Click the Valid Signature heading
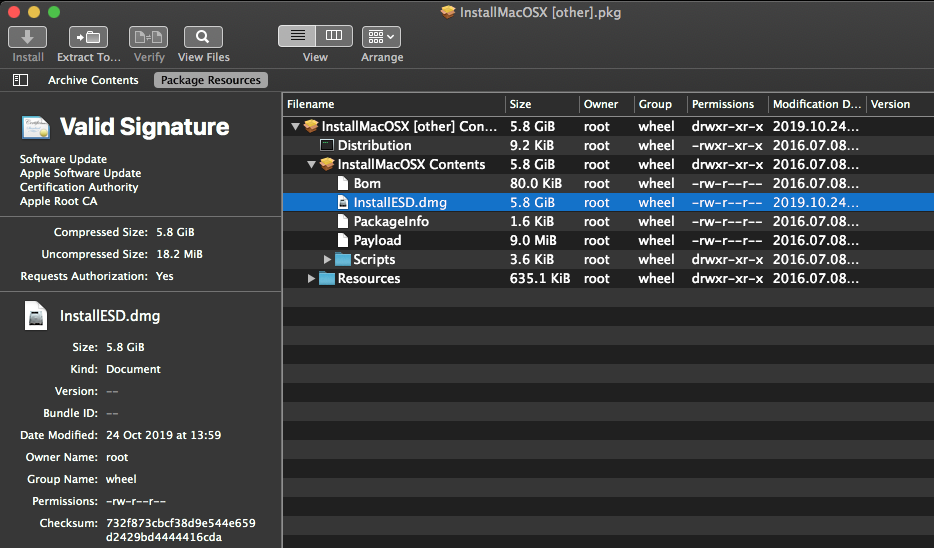Viewport: 934px width, 548px height. point(144,127)
